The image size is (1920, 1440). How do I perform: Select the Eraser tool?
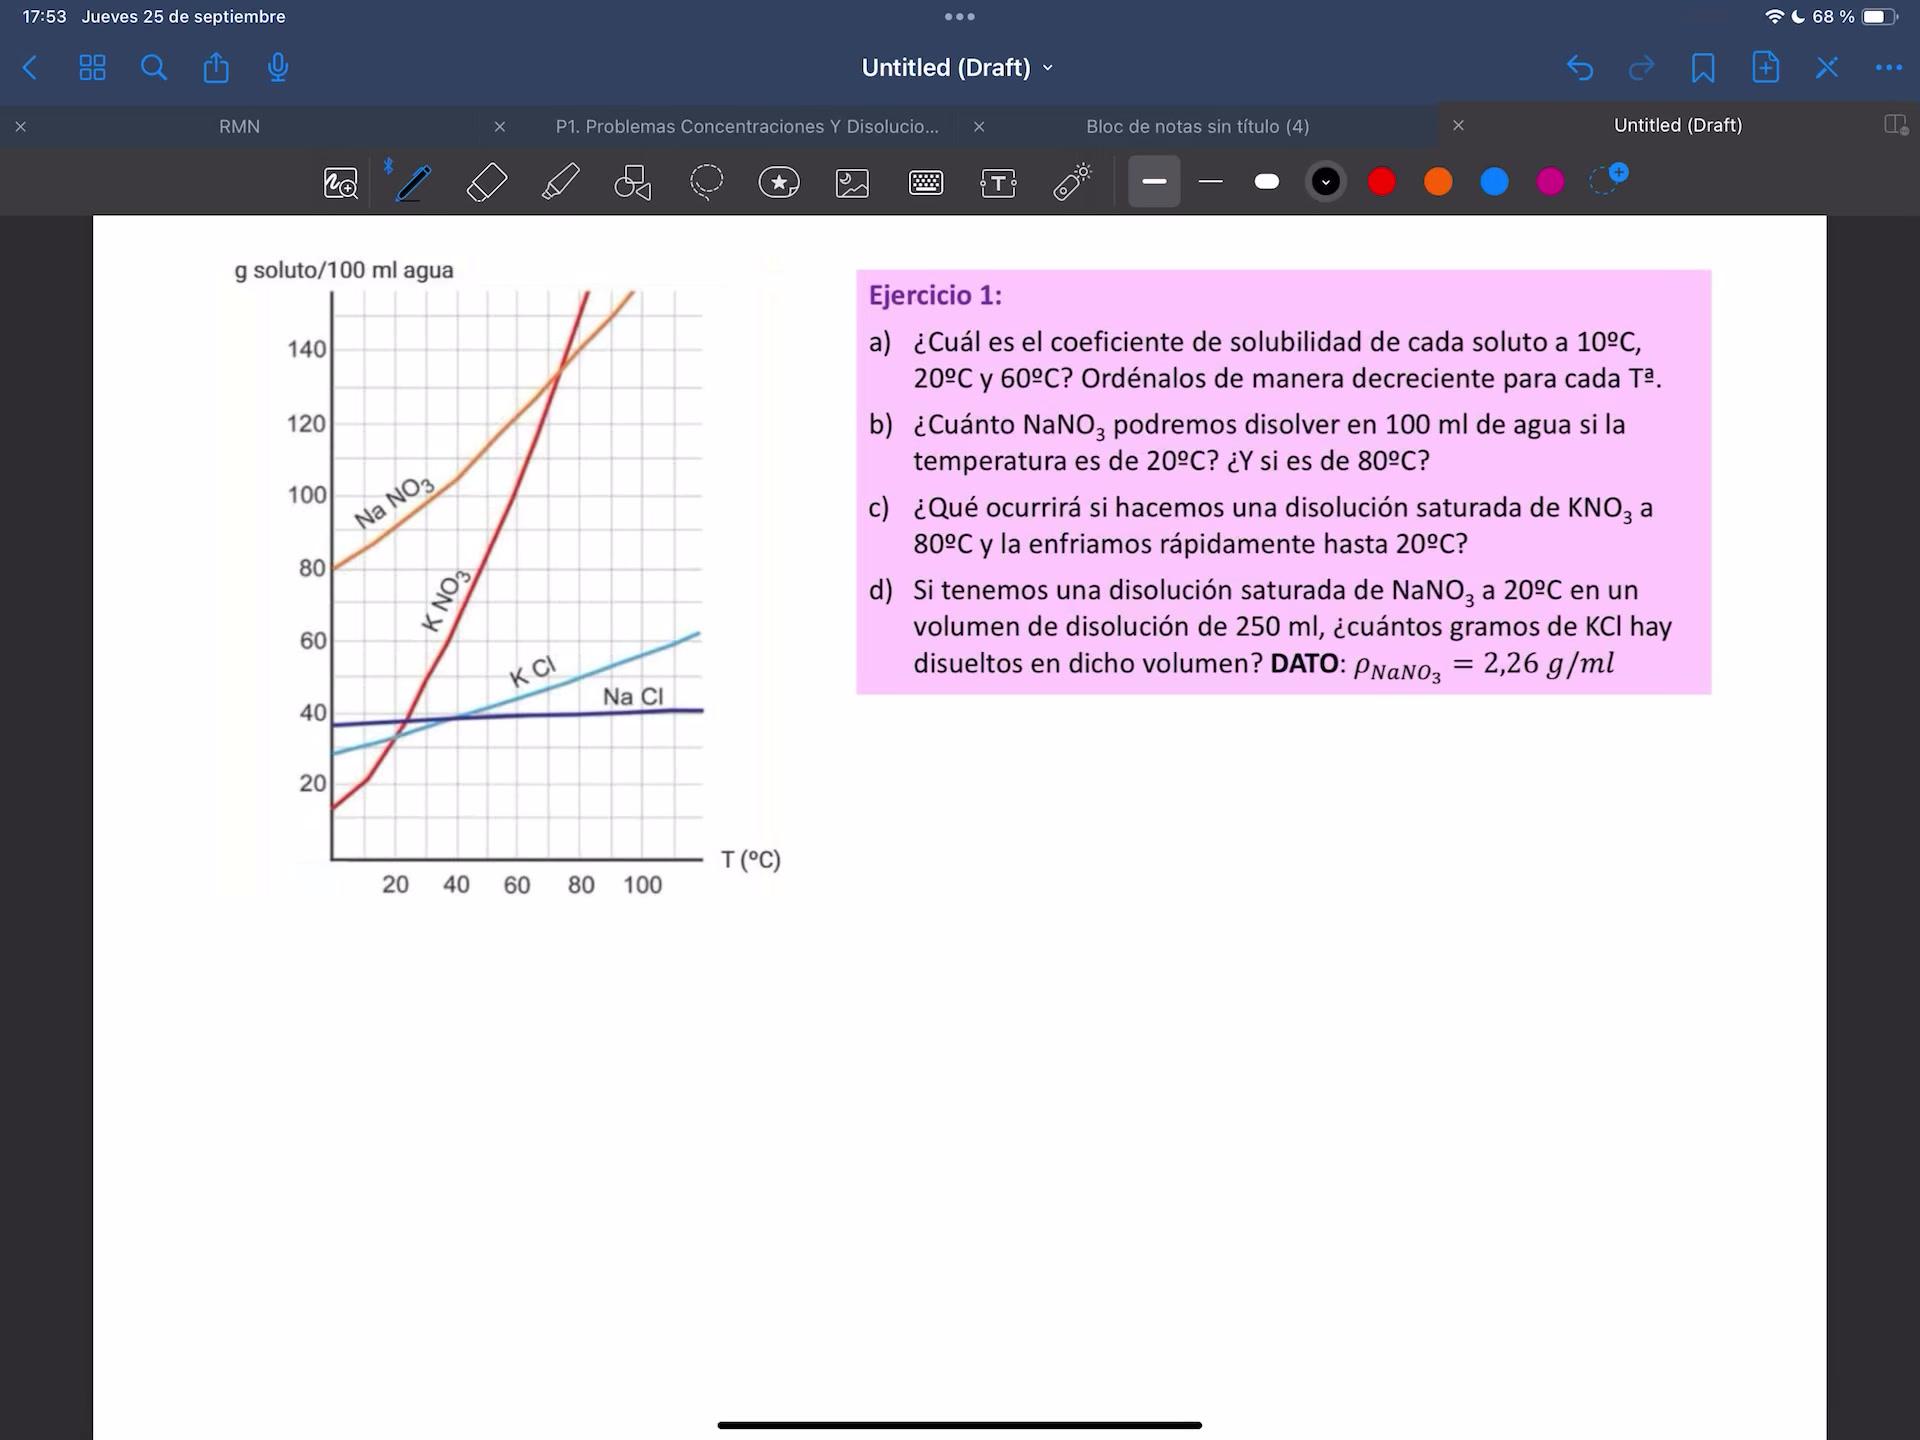tap(487, 182)
